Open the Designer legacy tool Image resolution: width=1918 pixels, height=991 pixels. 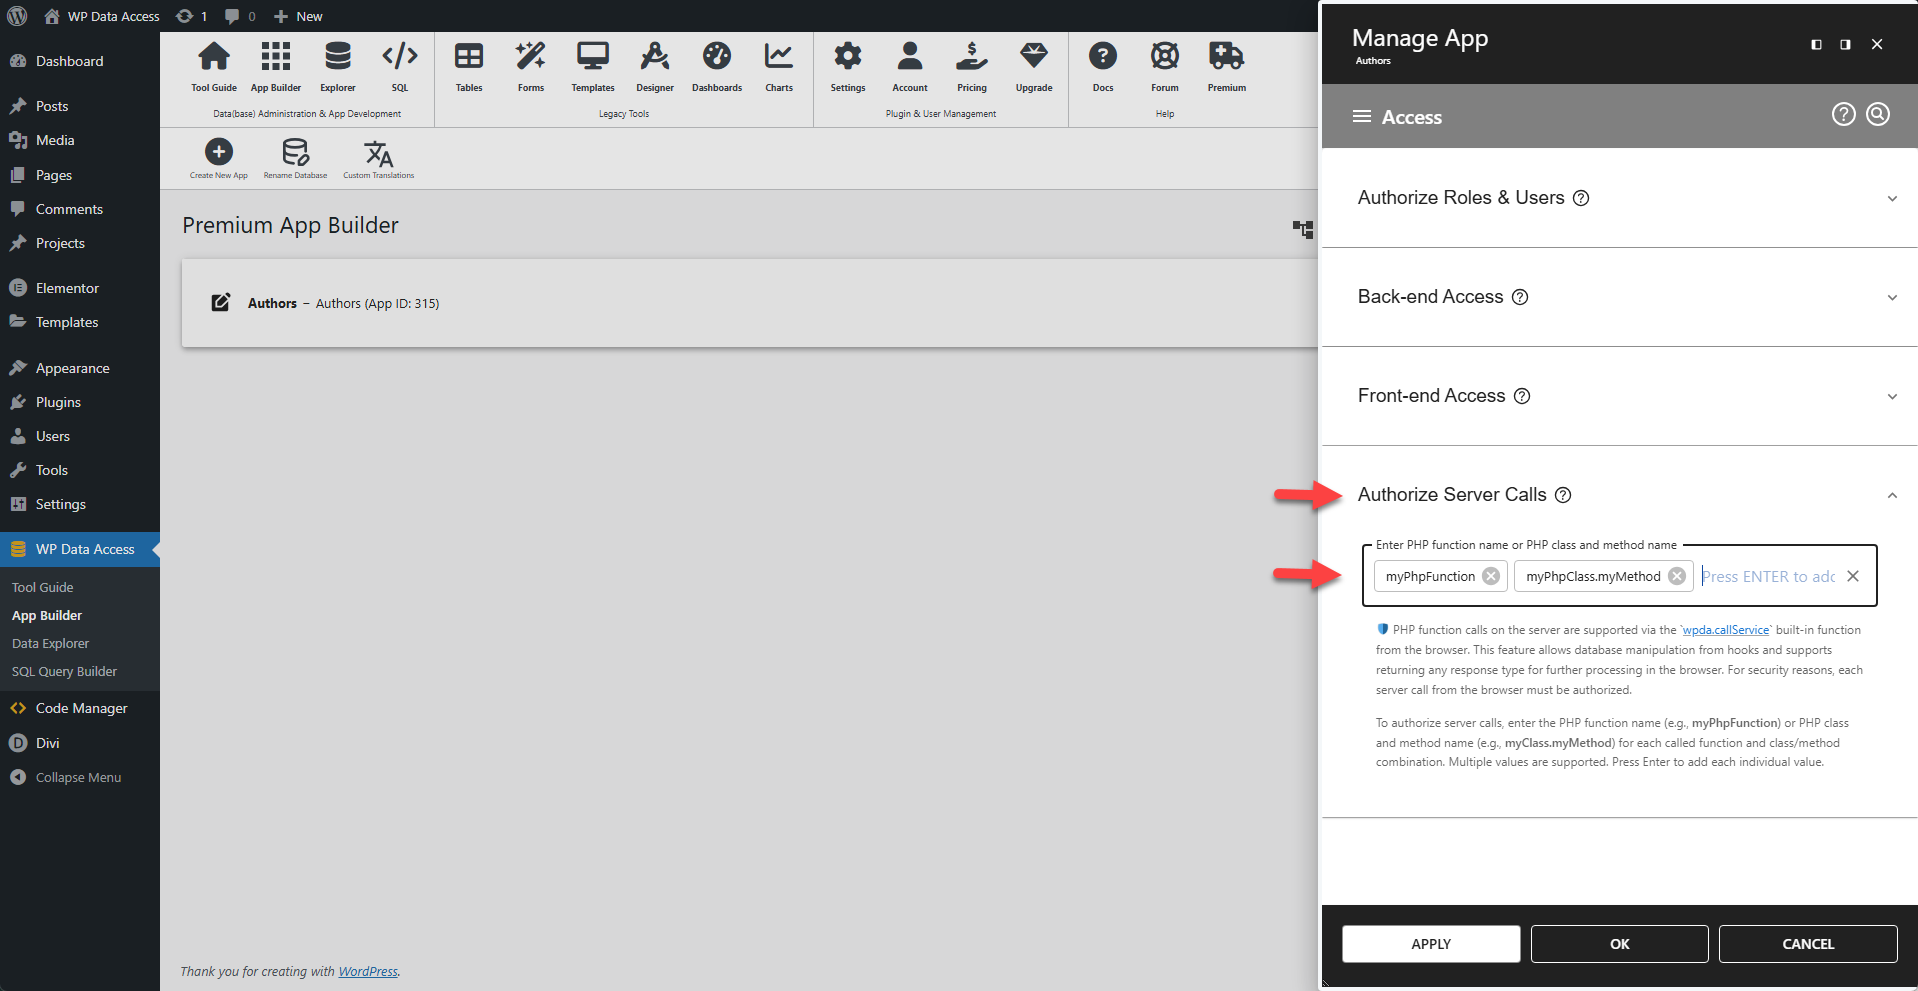tap(654, 65)
